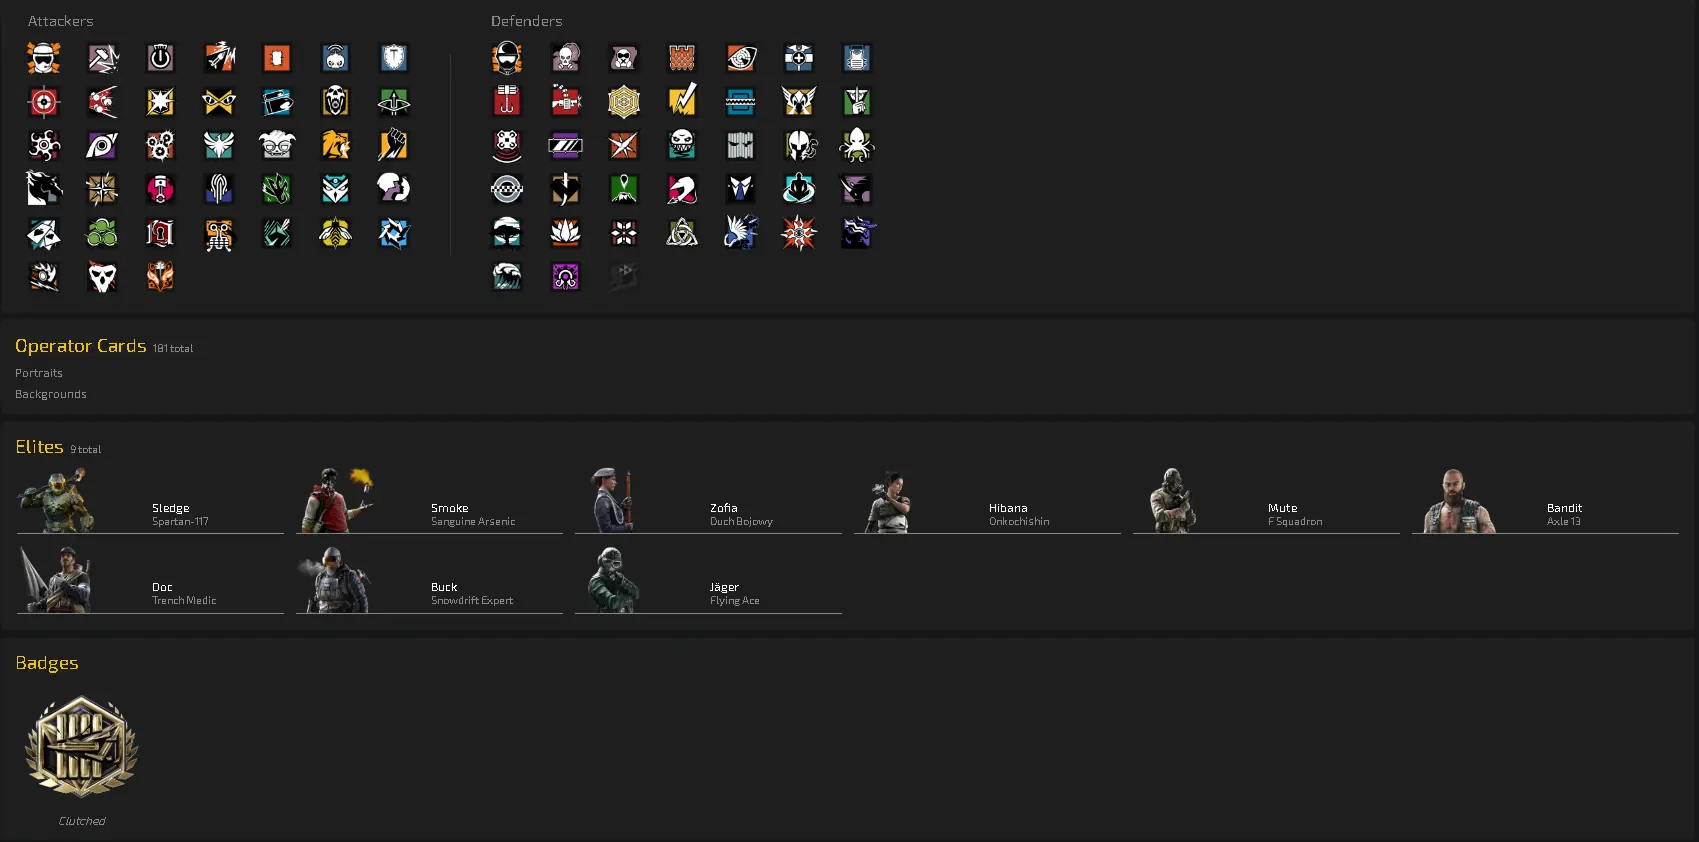Open the Deimos white skull icon

click(102, 277)
